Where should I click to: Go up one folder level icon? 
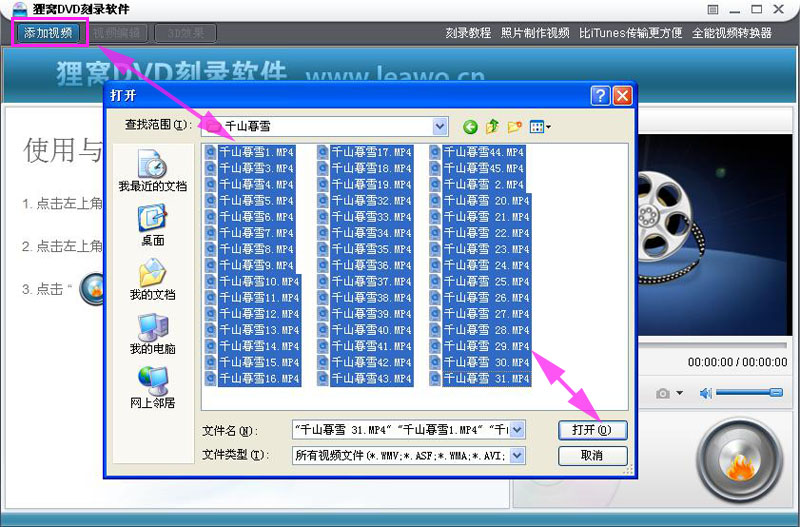click(492, 127)
